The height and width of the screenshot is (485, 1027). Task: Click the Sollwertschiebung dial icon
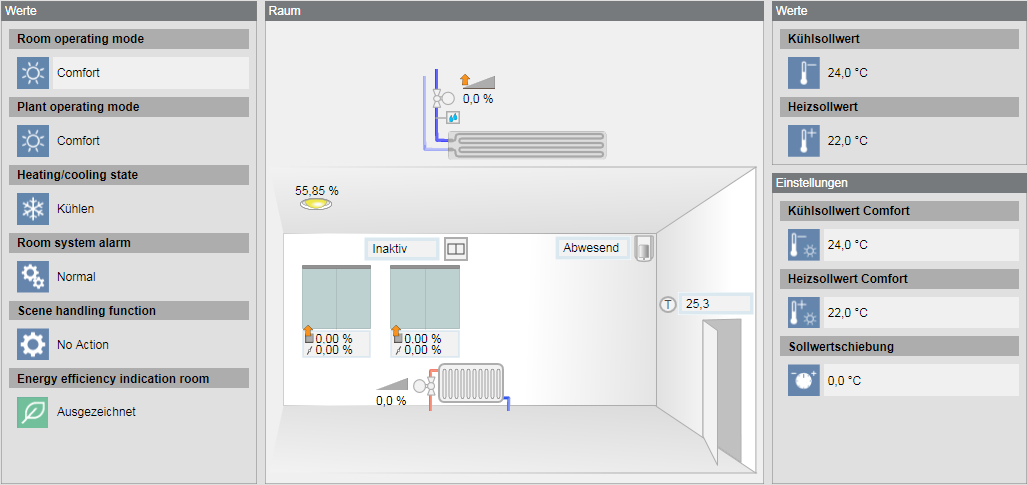803,380
